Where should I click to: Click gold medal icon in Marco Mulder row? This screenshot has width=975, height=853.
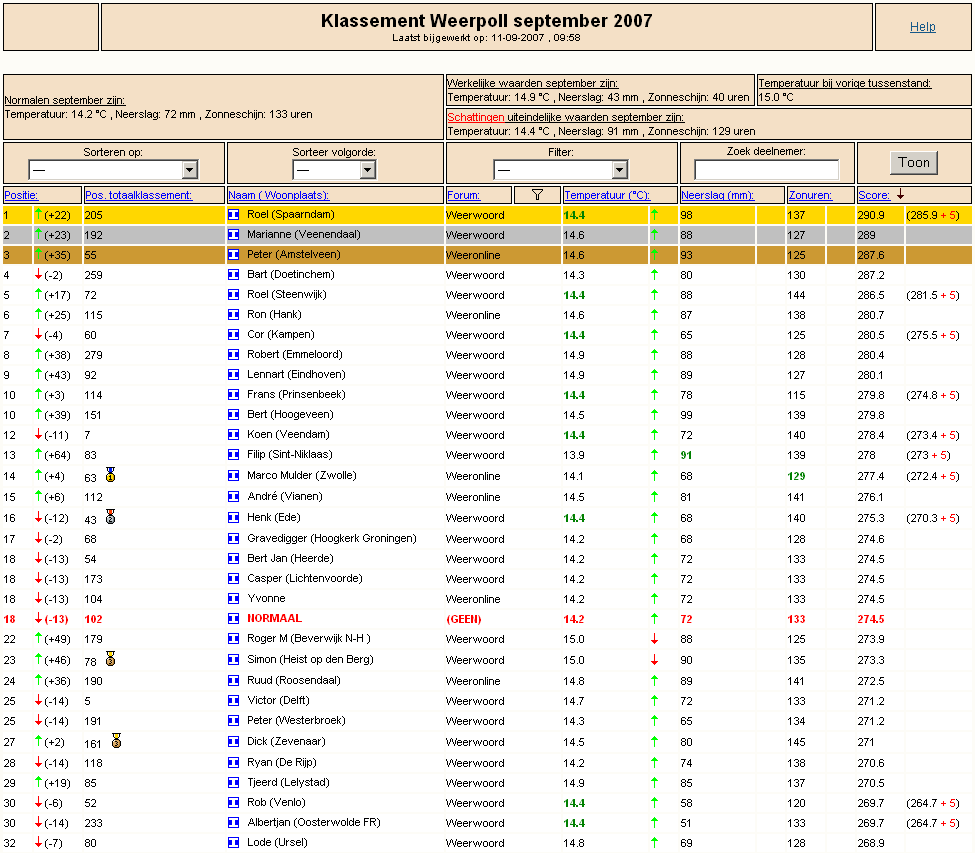110,475
